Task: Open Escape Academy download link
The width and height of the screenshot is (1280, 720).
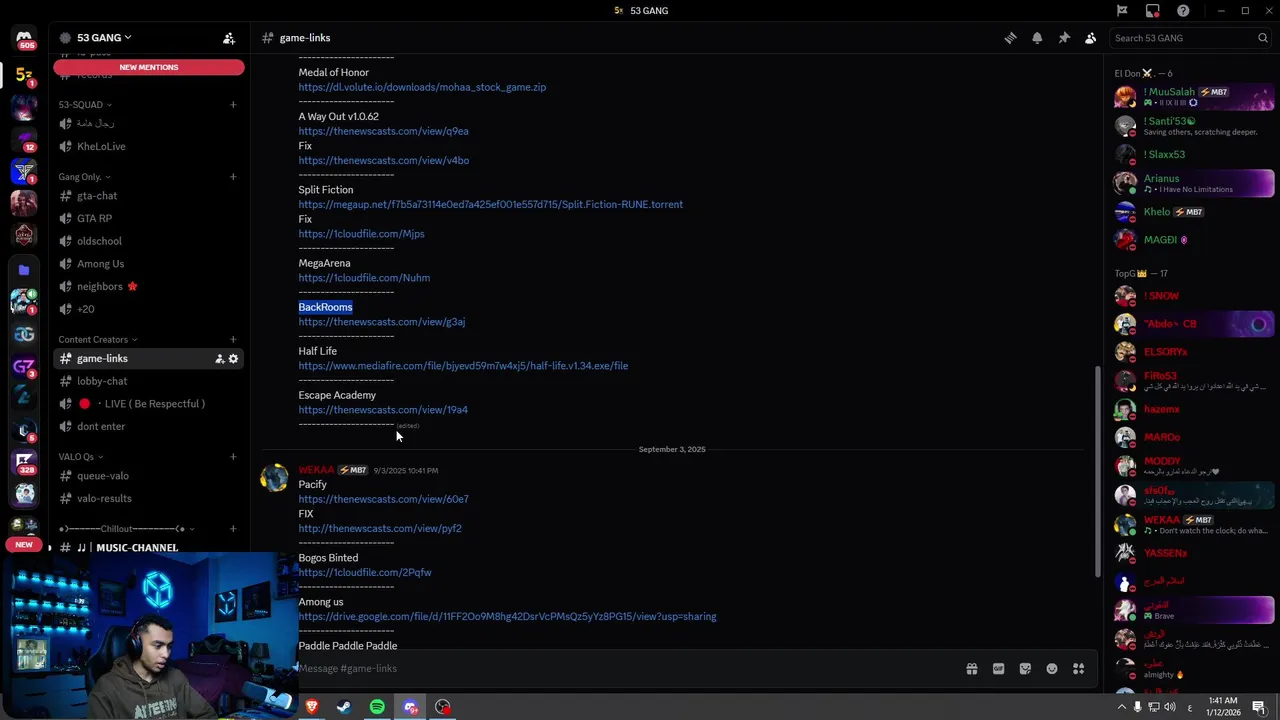Action: click(x=383, y=410)
